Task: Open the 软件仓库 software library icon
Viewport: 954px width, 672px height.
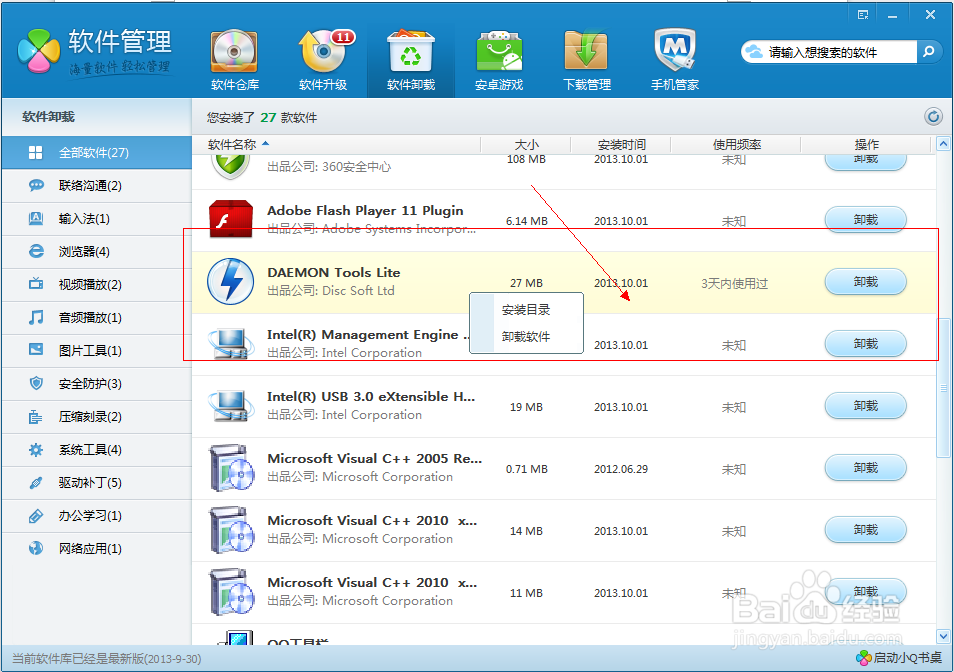Action: click(235, 51)
